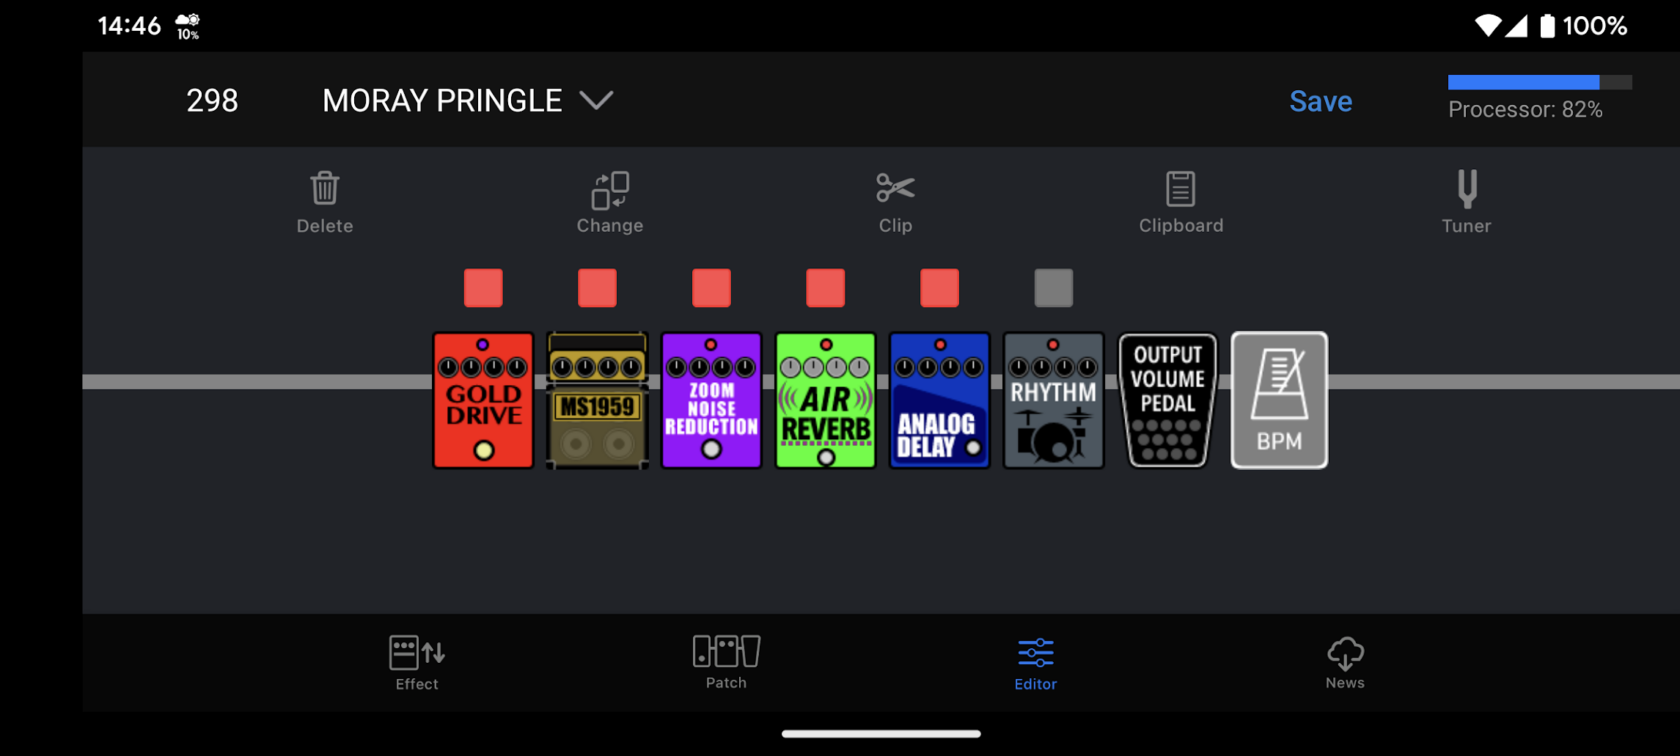Switch to the Effect tab

point(417,663)
